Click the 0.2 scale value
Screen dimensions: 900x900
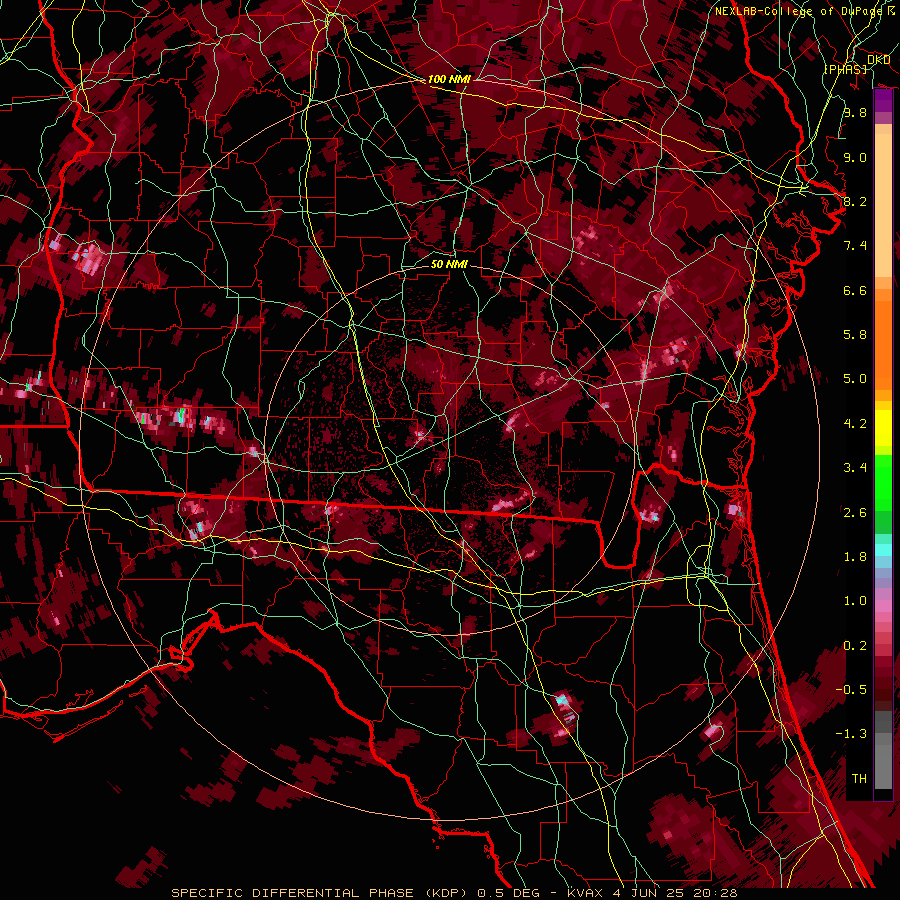(x=855, y=646)
